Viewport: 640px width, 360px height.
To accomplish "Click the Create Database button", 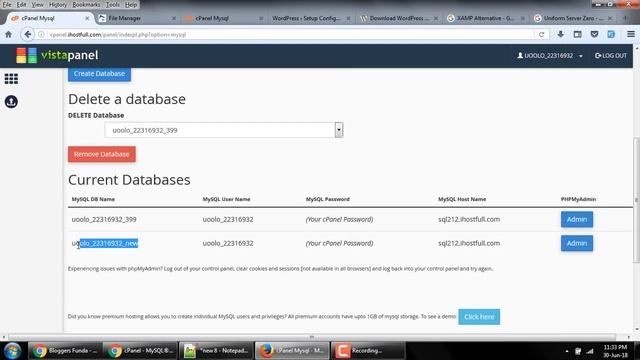I will pos(99,74).
